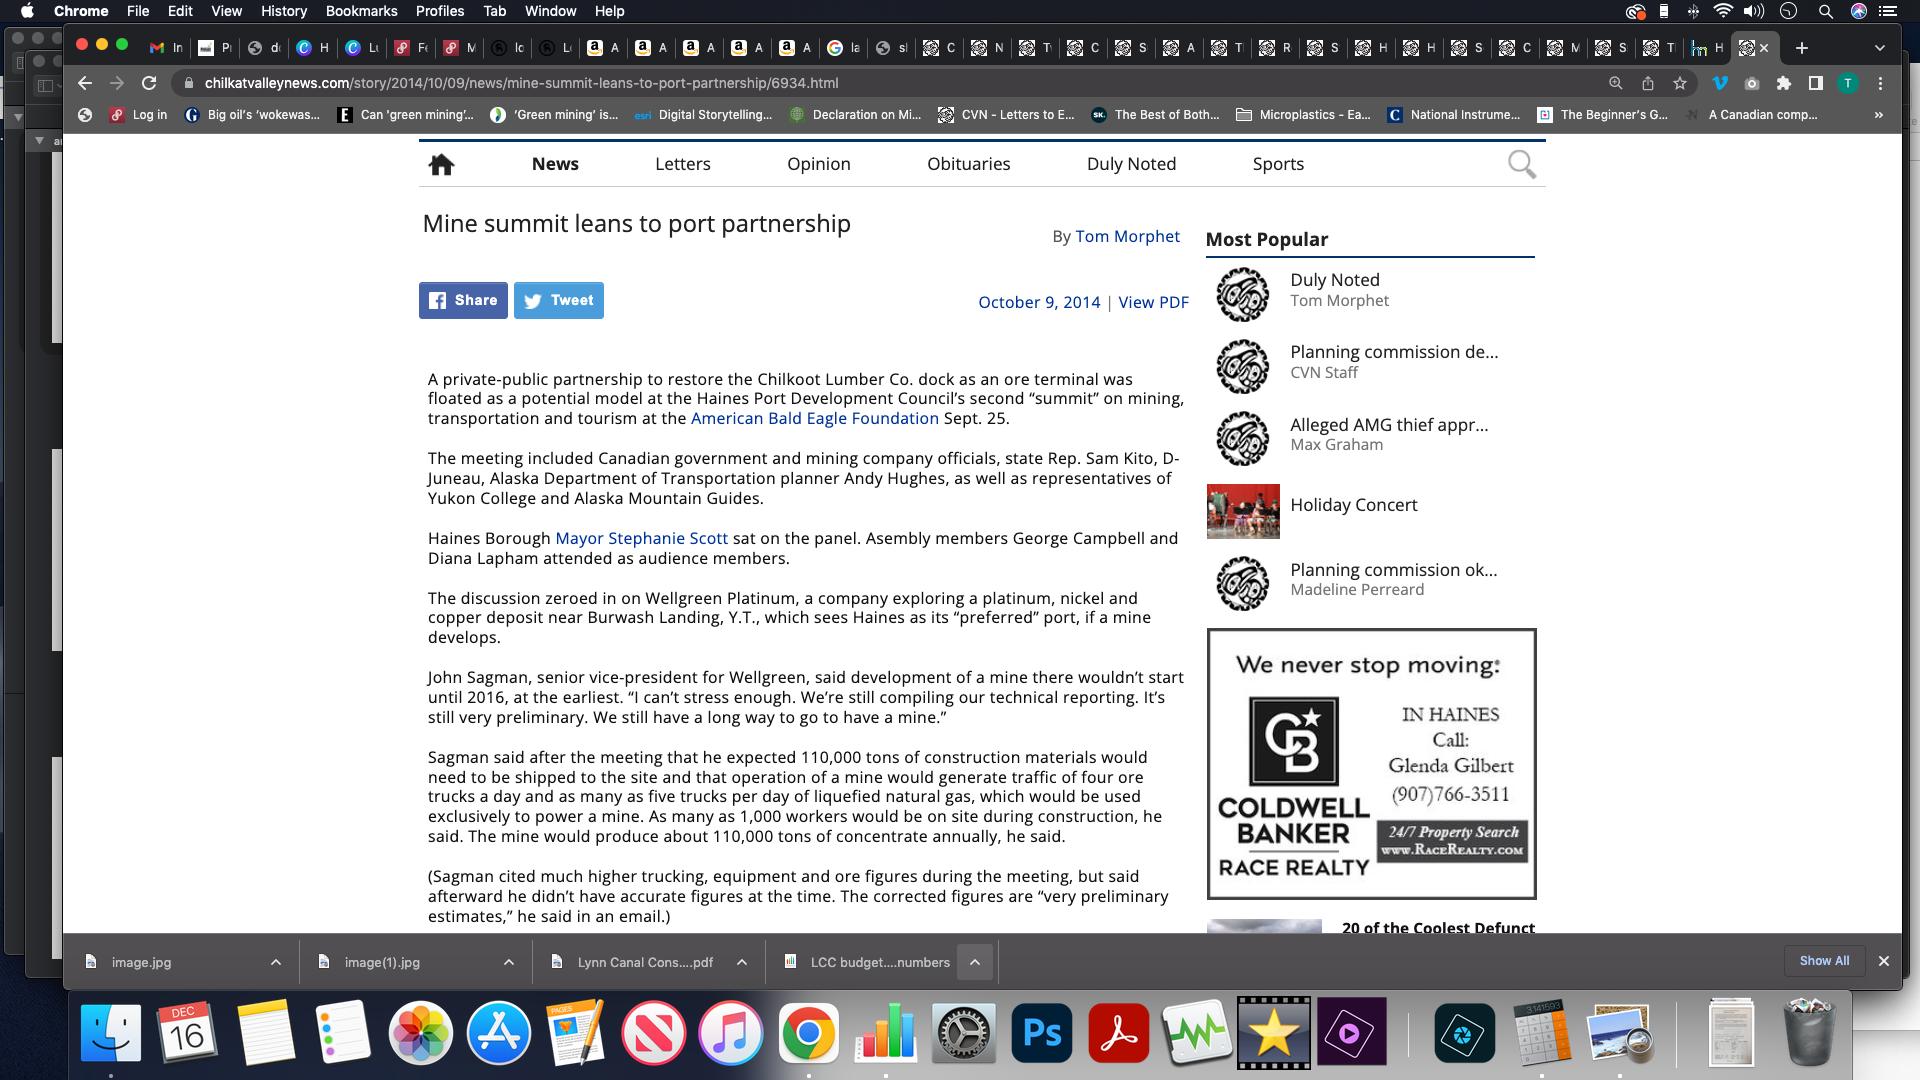Bookmark this page with the star icon

click(1680, 83)
